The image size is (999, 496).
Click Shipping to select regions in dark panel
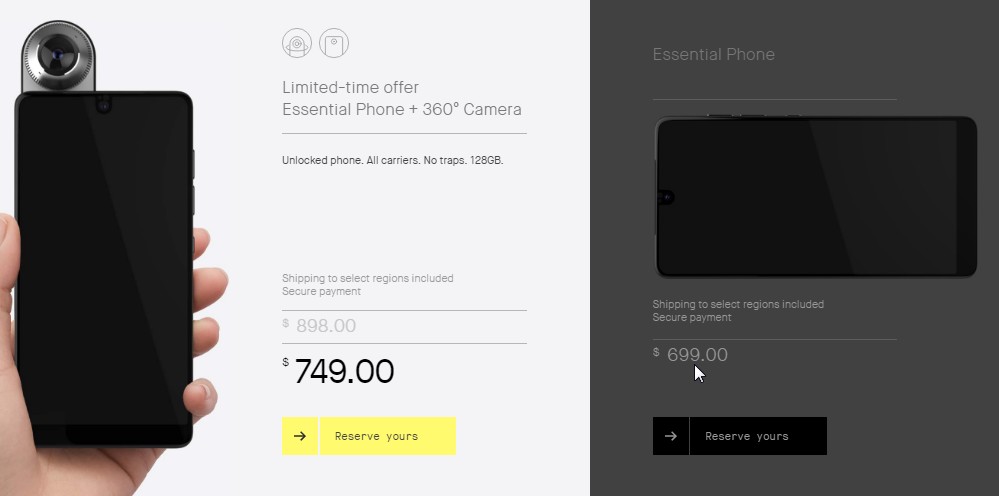pos(738,304)
